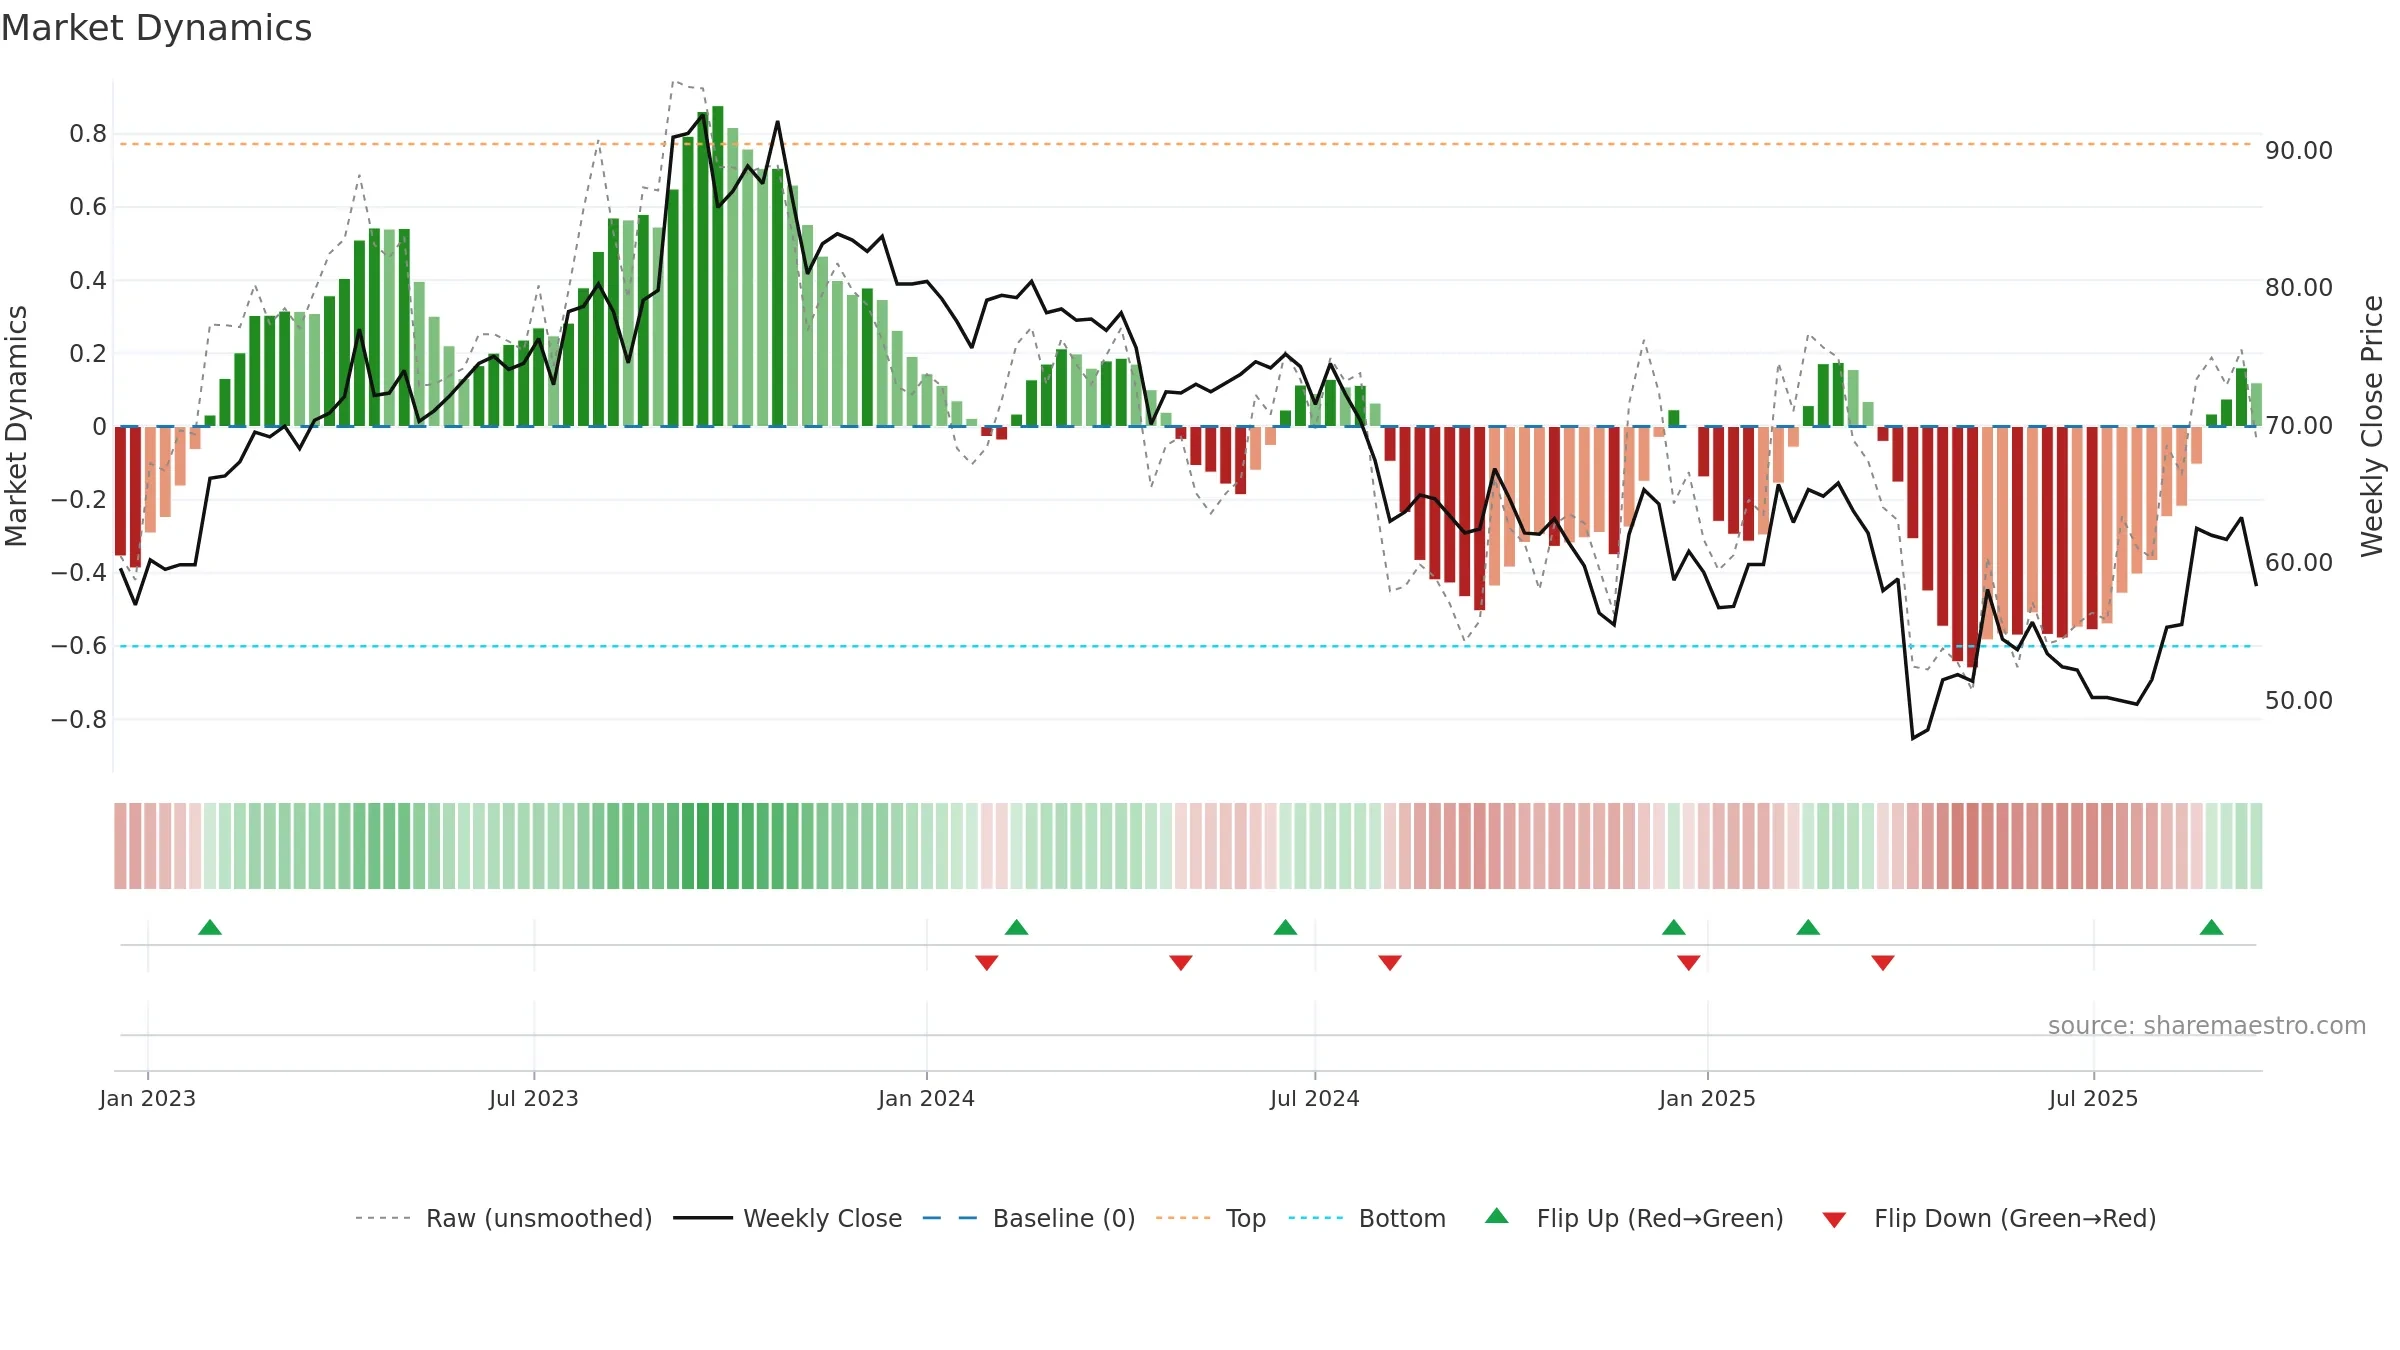The image size is (2400, 1350).
Task: Click the 0.8 tick on the left axis
Action: [88, 134]
